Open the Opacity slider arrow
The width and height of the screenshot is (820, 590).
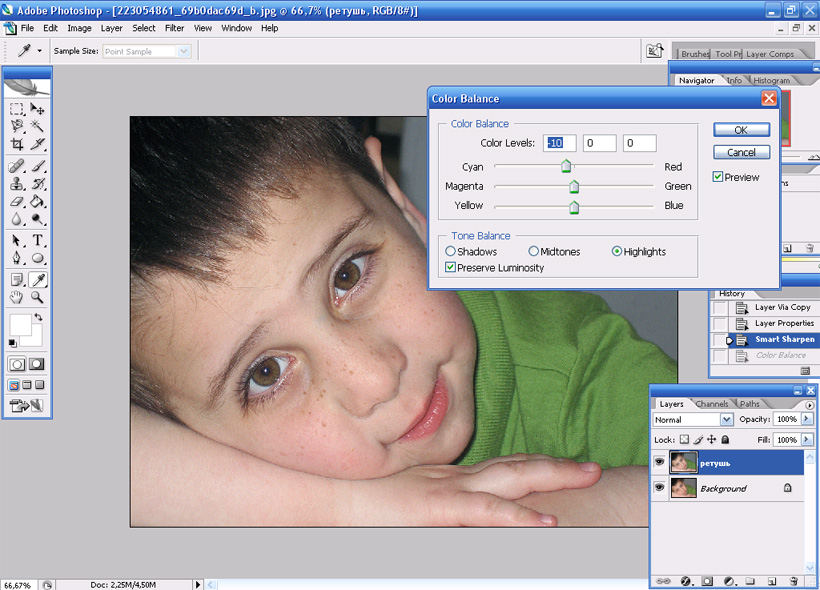pos(807,419)
